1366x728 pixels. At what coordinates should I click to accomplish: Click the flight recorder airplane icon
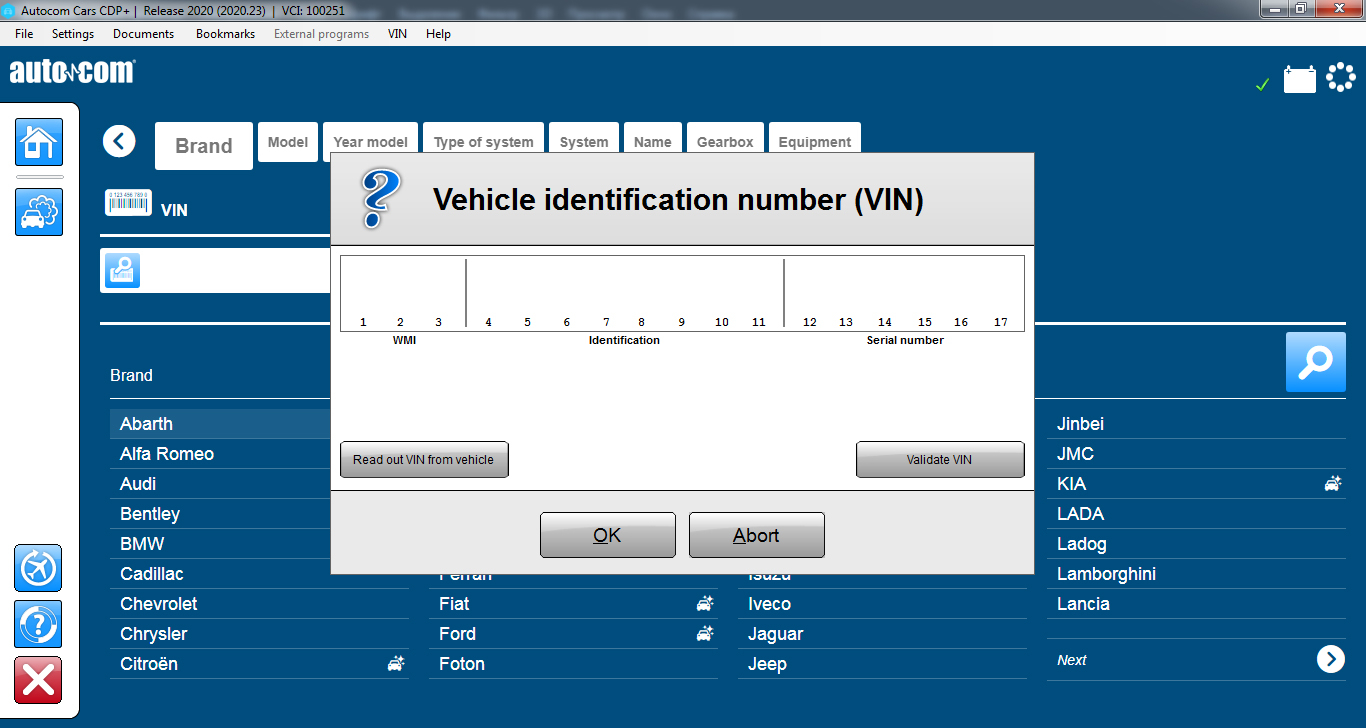click(x=38, y=568)
